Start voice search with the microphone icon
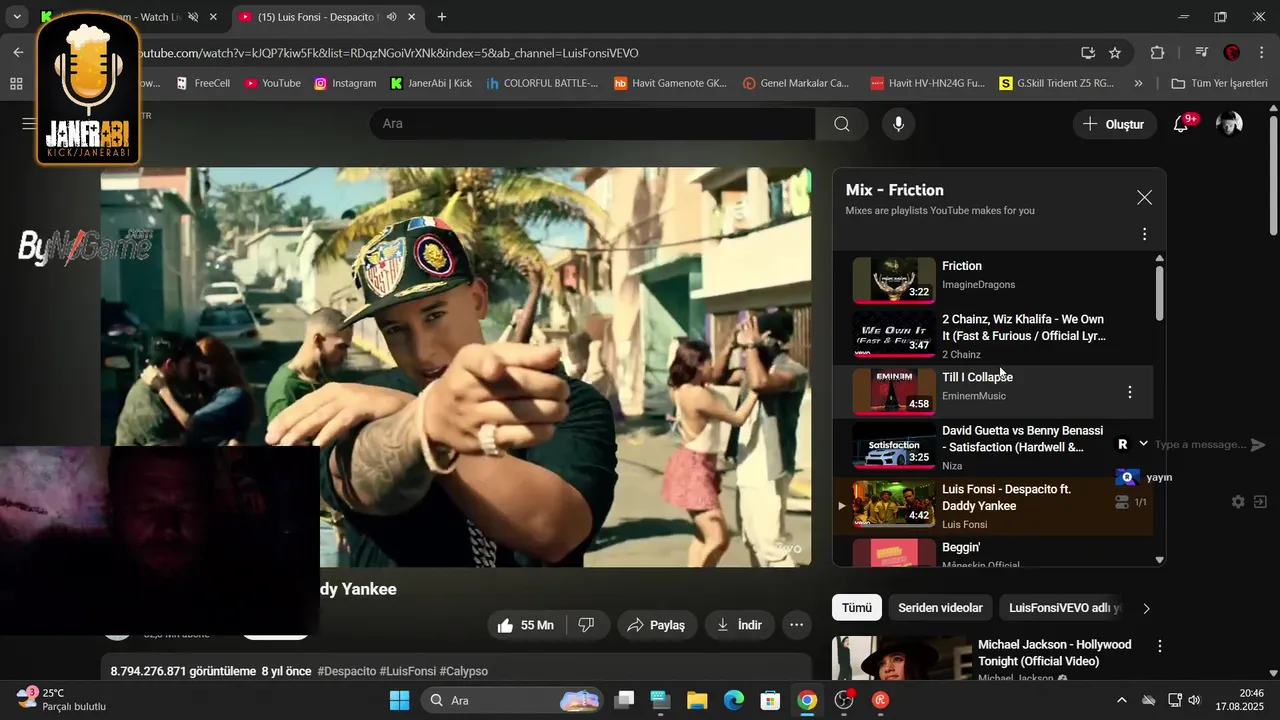The width and height of the screenshot is (1280, 720). click(x=898, y=124)
